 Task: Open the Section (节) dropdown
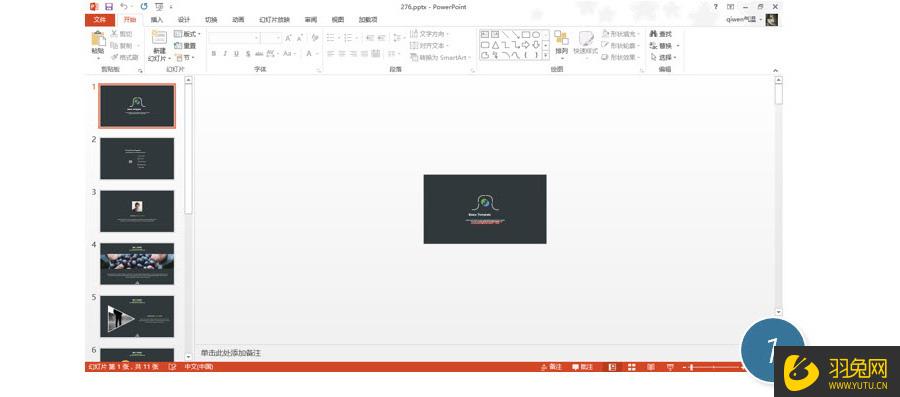[x=185, y=57]
